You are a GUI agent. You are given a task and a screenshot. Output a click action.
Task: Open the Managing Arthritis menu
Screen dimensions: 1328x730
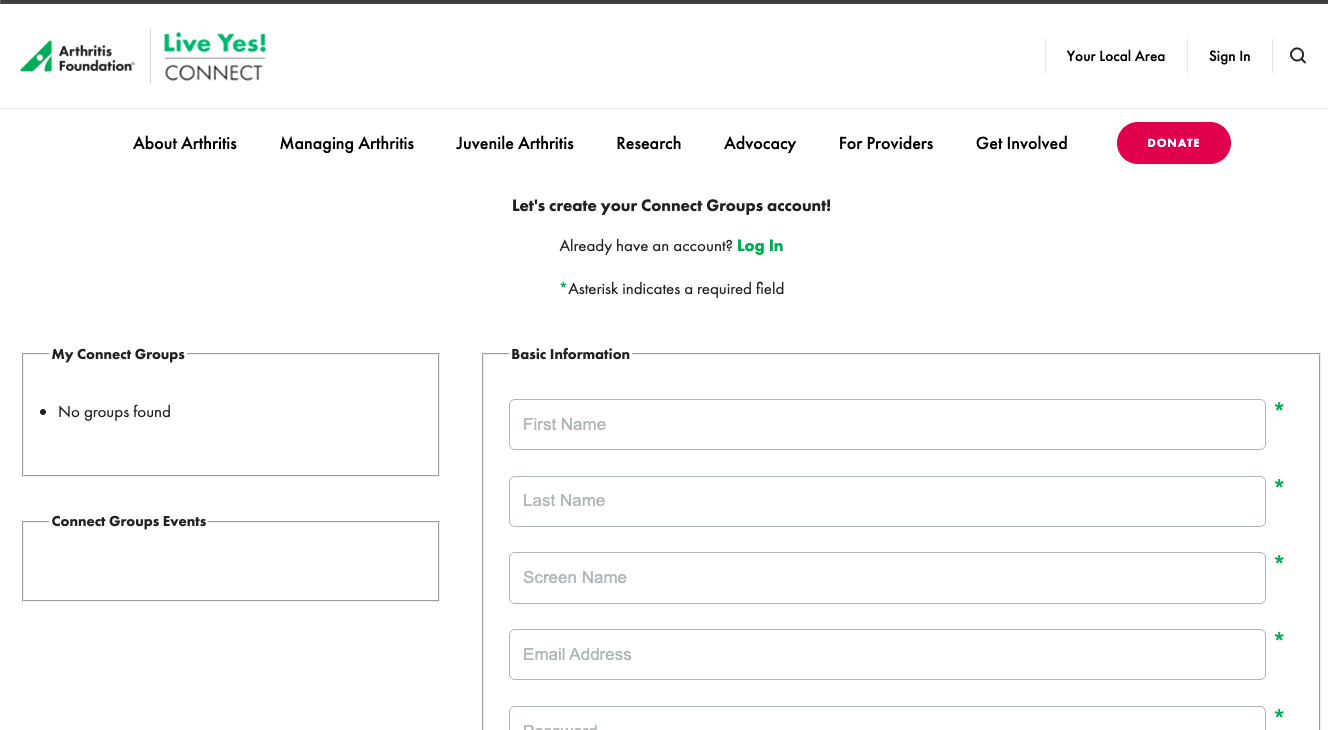coord(347,143)
